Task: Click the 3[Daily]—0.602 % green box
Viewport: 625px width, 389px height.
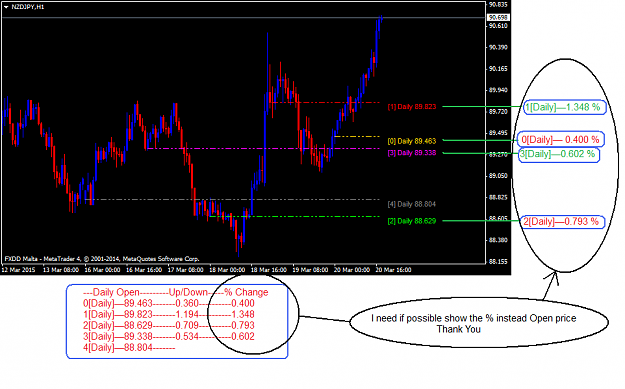Action: [x=558, y=154]
